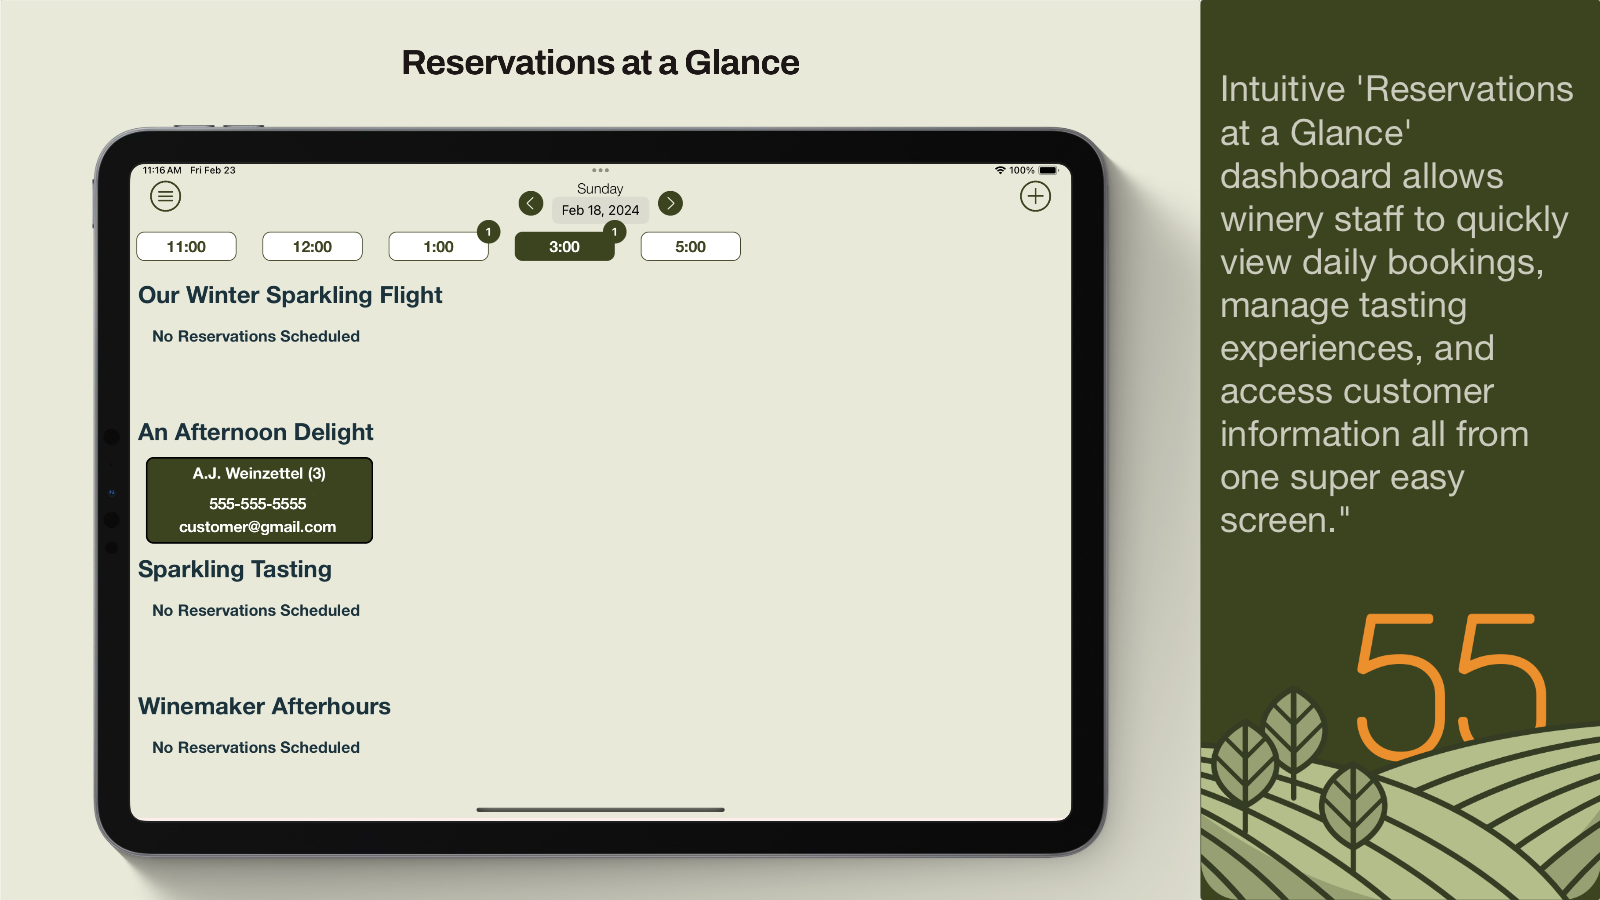Select the 5:00 time slot
The width and height of the screenshot is (1600, 900).
[690, 246]
